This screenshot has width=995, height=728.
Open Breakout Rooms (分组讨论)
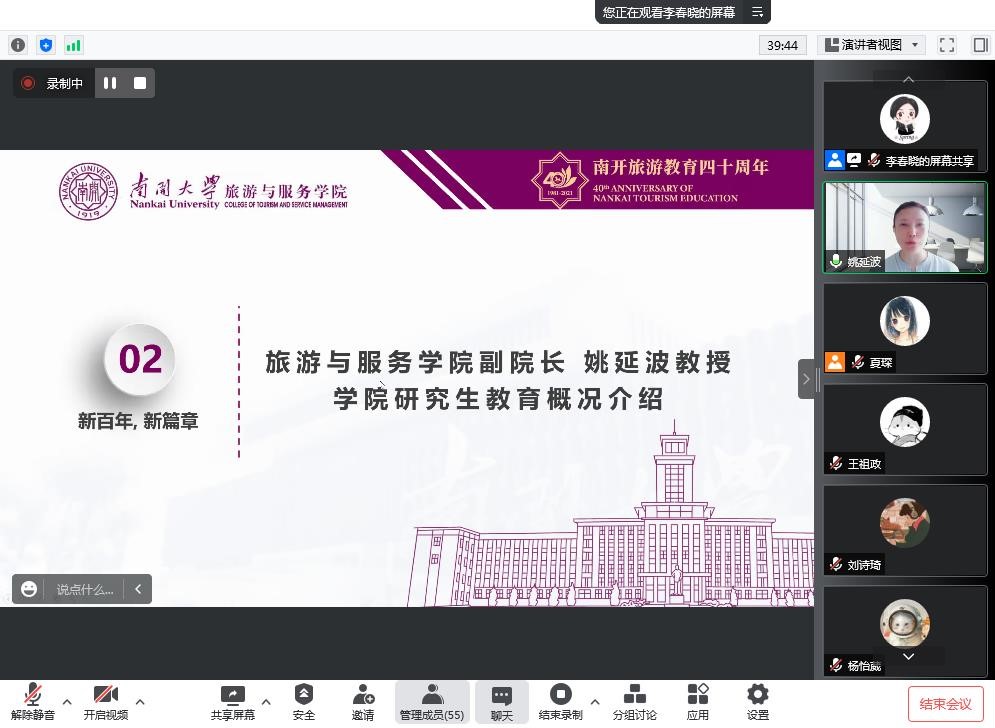635,700
